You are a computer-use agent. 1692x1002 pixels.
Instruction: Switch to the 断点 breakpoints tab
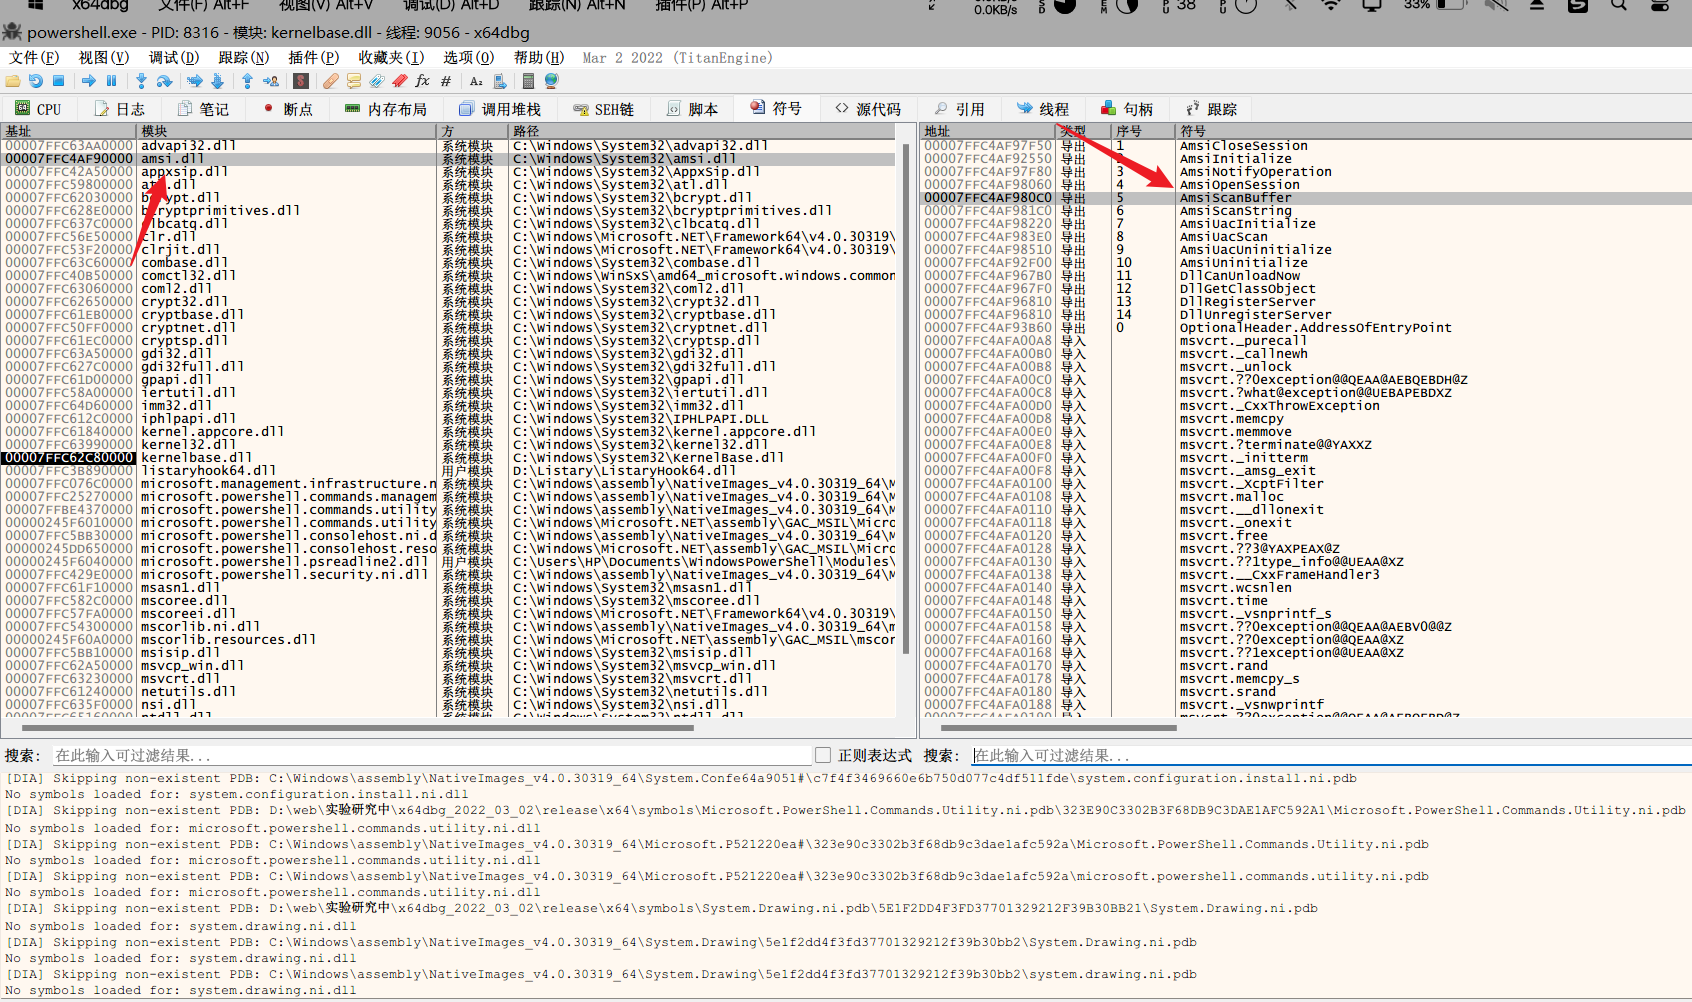tap(288, 109)
